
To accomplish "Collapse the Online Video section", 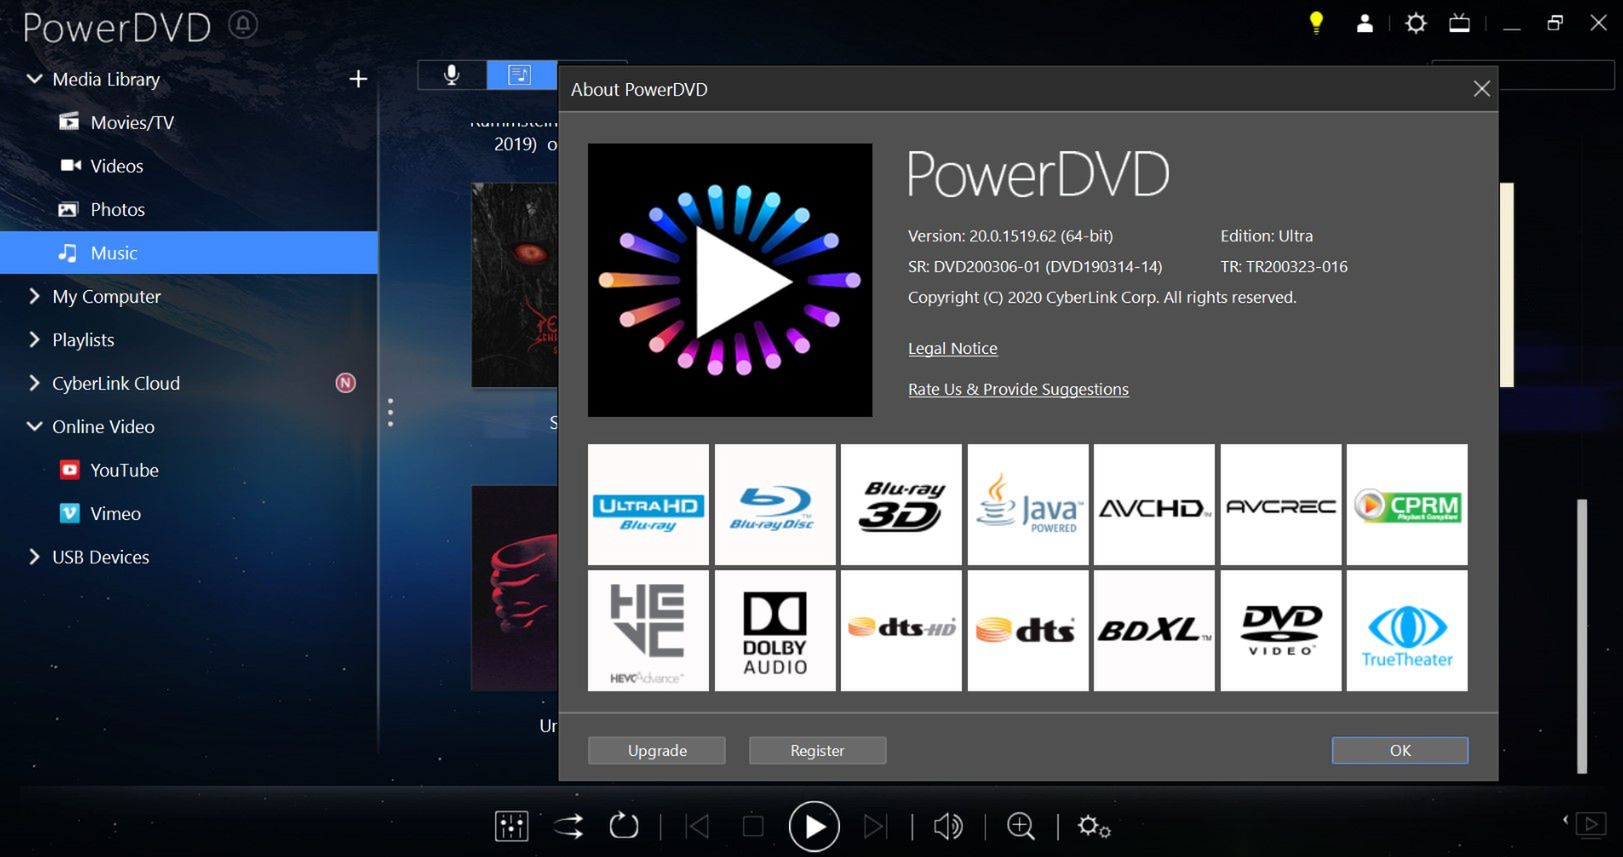I will [x=34, y=426].
